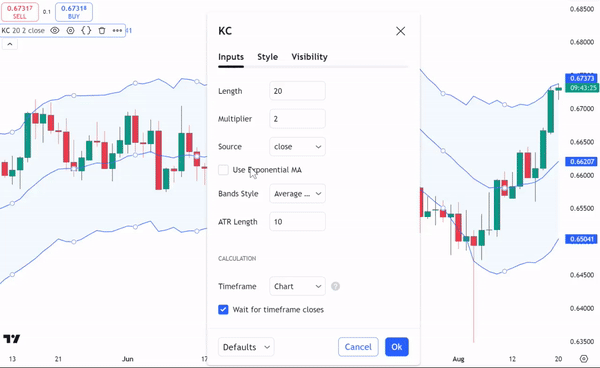Confirm settings with the Ok button
This screenshot has width=600, height=368.
click(x=397, y=347)
